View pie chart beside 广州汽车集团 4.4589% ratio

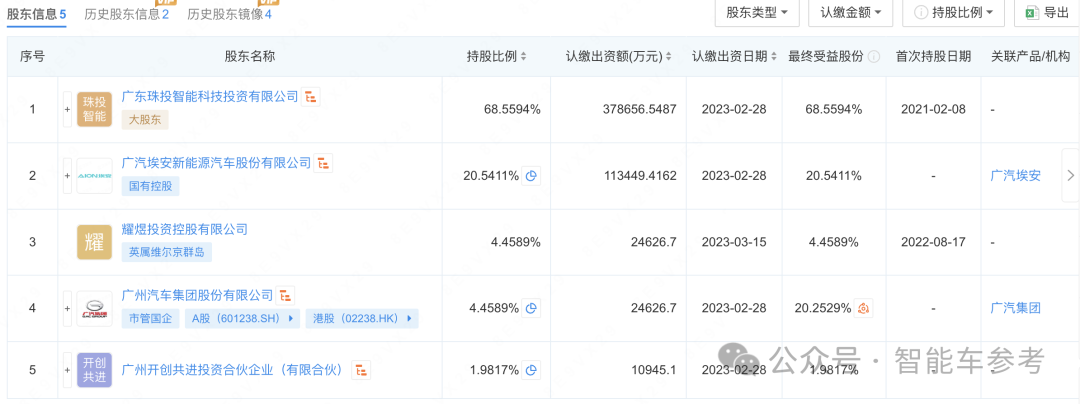pos(531,308)
